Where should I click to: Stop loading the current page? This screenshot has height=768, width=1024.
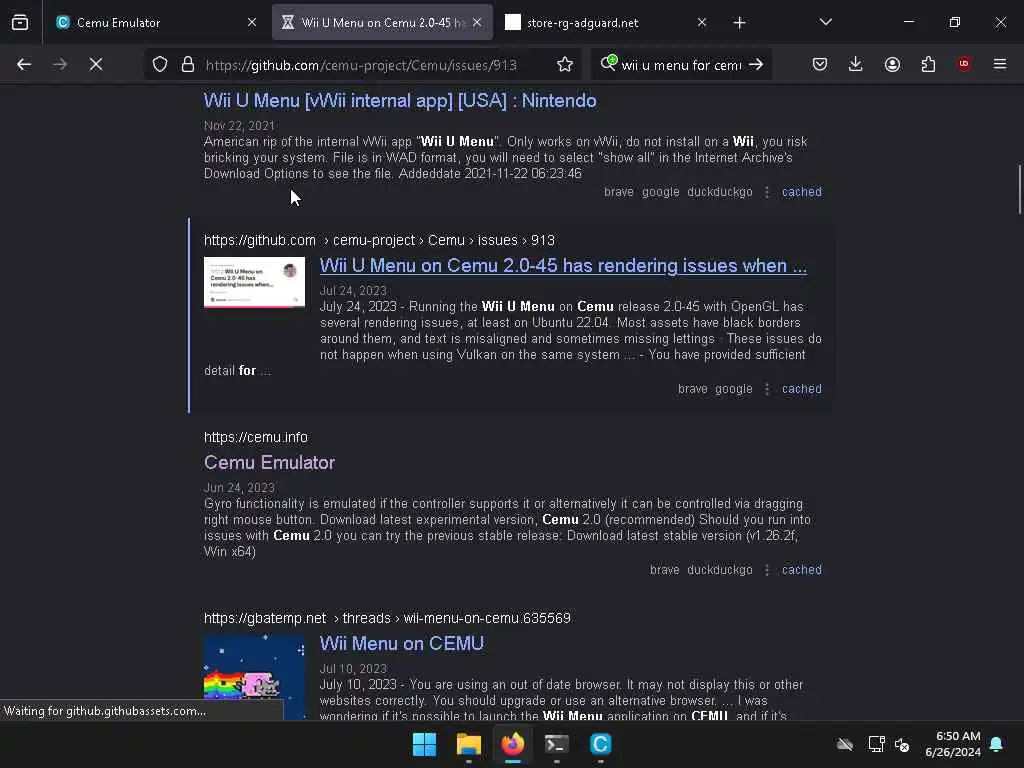(95, 64)
